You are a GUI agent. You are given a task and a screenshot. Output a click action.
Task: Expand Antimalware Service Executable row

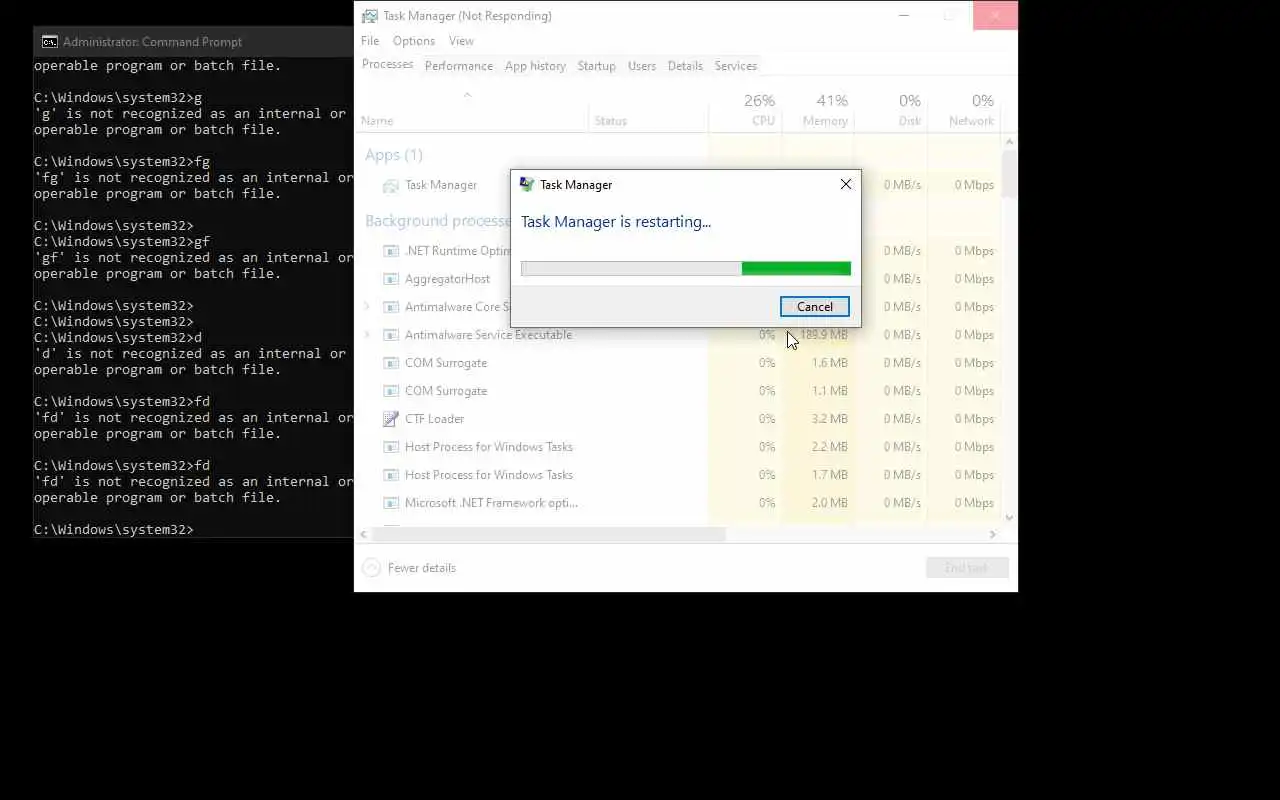coord(367,335)
